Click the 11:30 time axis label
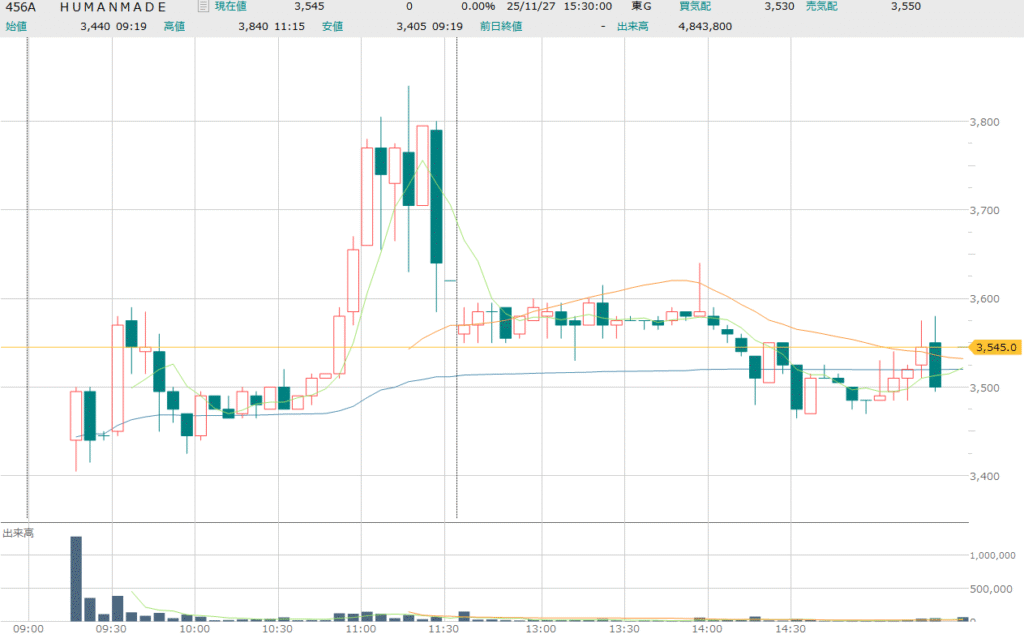The width and height of the screenshot is (1024, 634). pyautogui.click(x=443, y=629)
